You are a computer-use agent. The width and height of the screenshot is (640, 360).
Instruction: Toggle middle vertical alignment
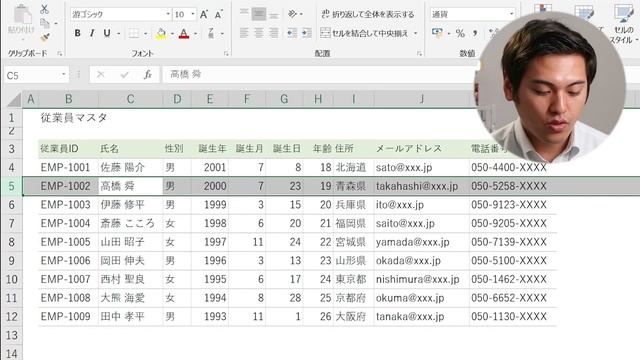pos(259,14)
